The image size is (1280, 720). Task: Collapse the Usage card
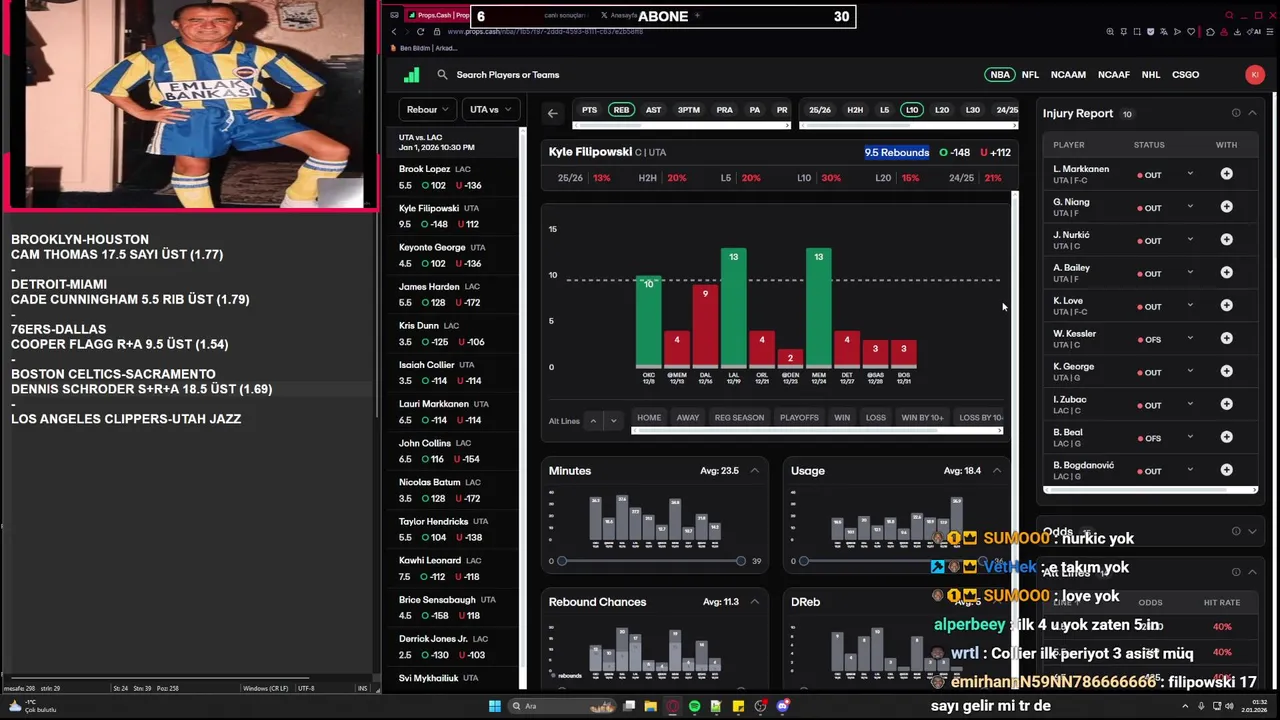[x=997, y=471]
